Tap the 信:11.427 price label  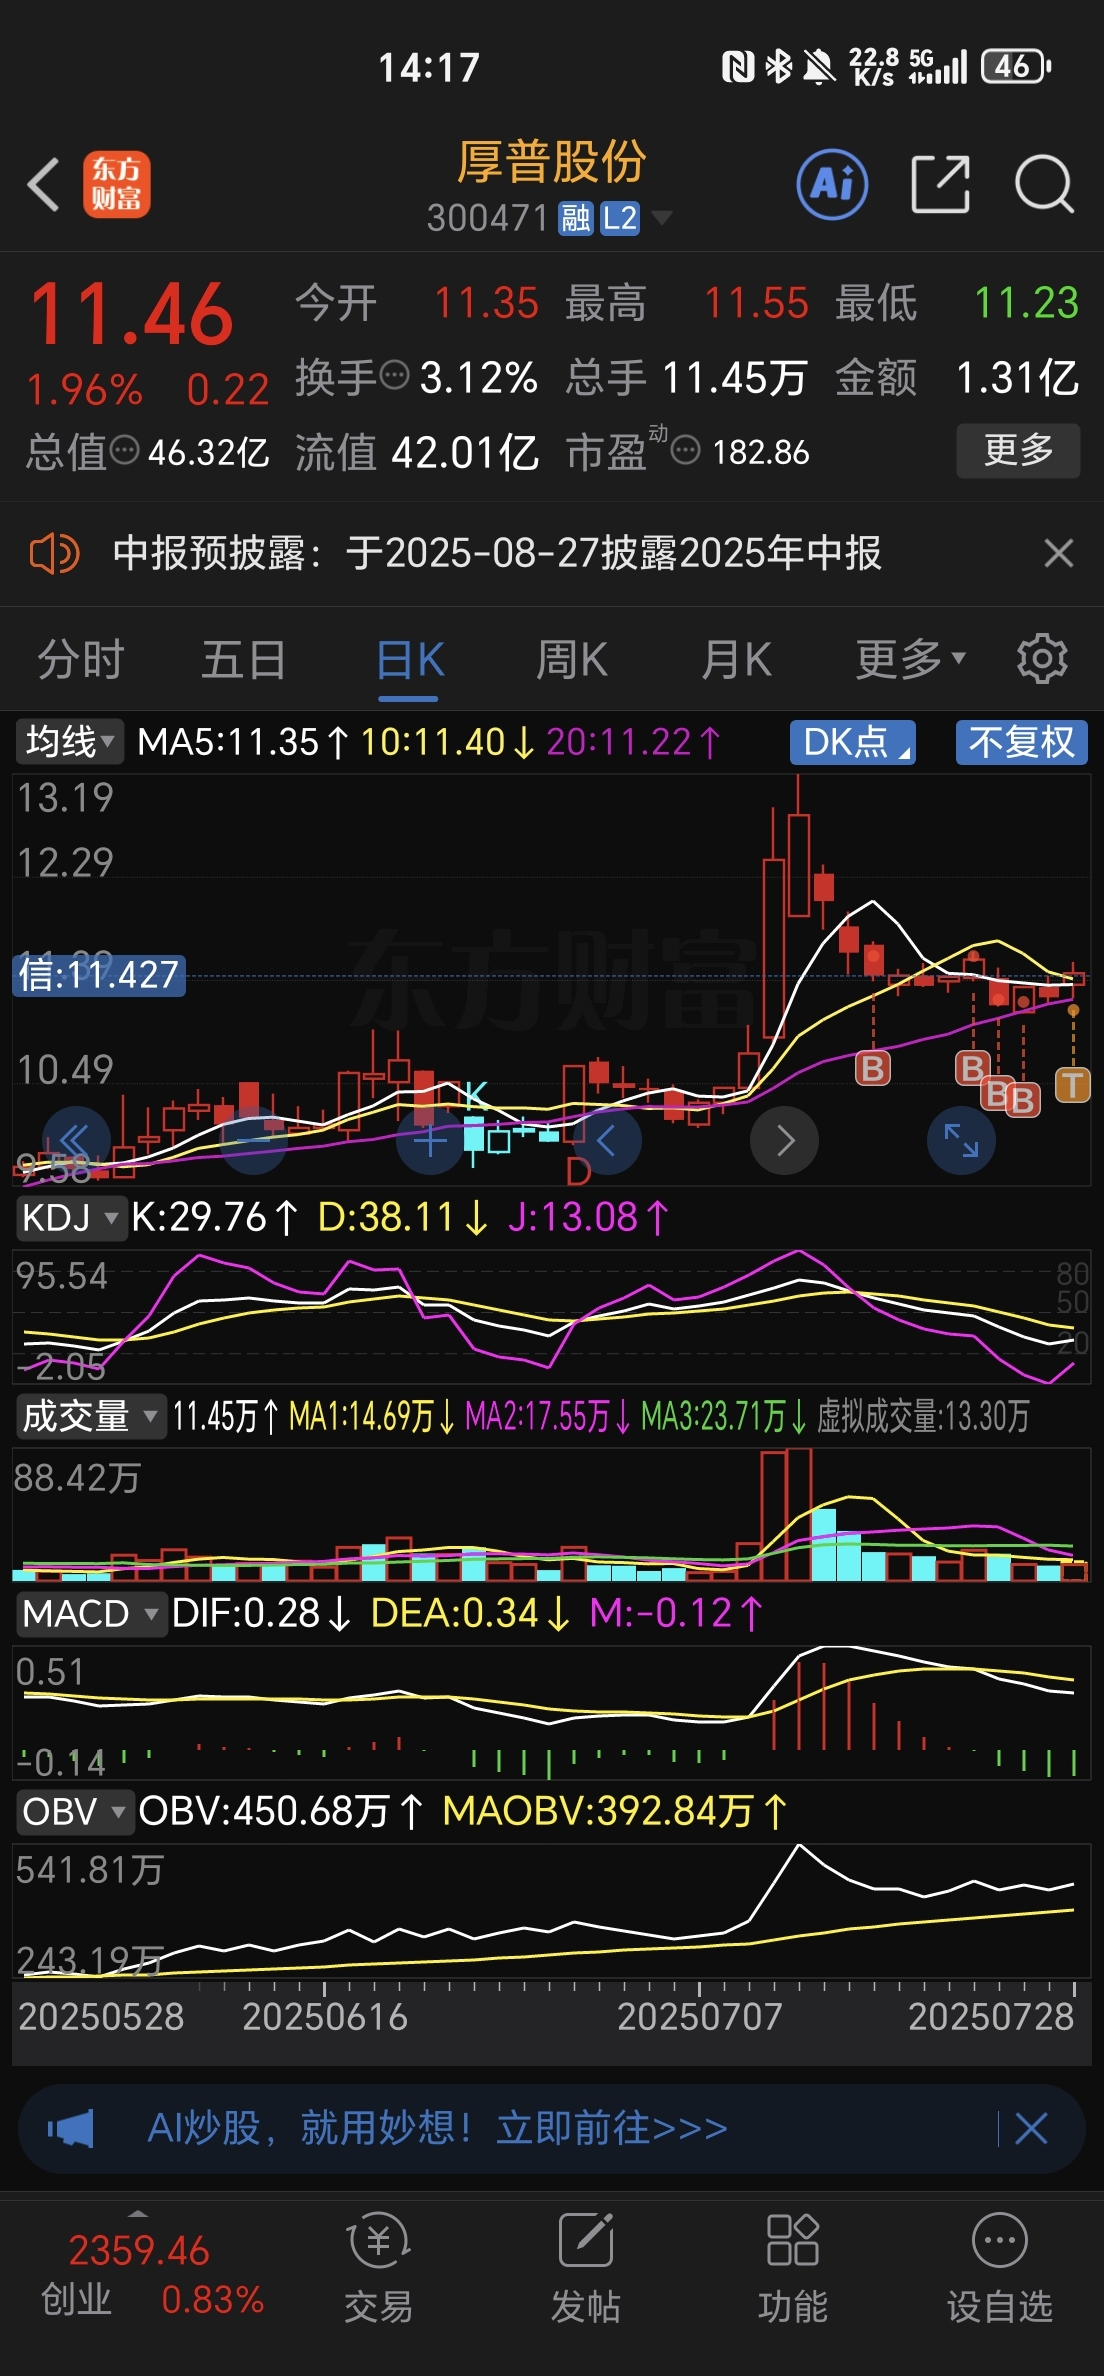(99, 975)
